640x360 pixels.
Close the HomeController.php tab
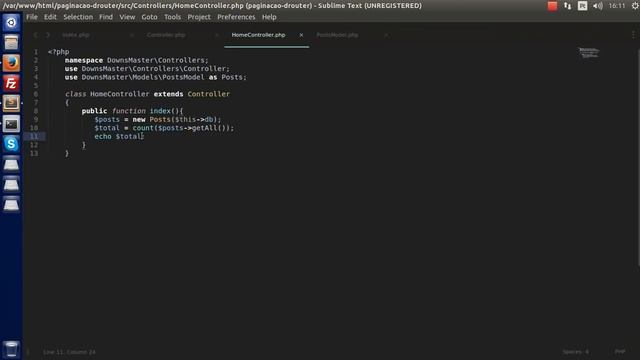[x=301, y=35]
